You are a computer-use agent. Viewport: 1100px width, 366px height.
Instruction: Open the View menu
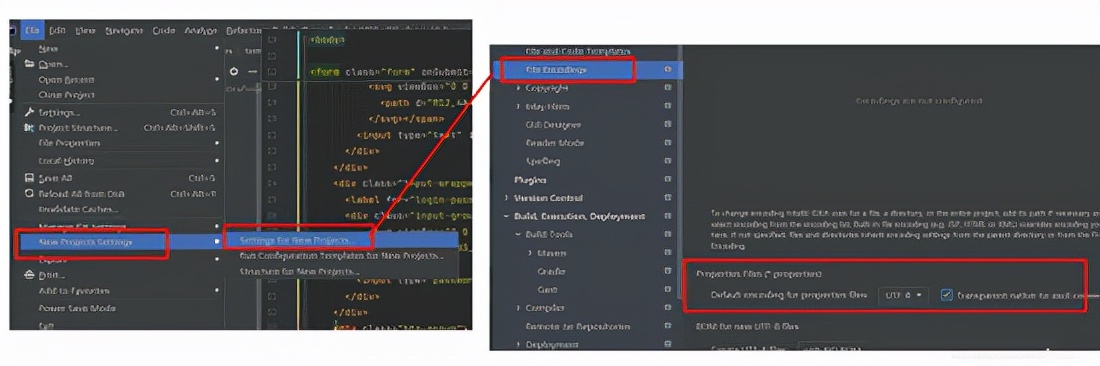(86, 31)
